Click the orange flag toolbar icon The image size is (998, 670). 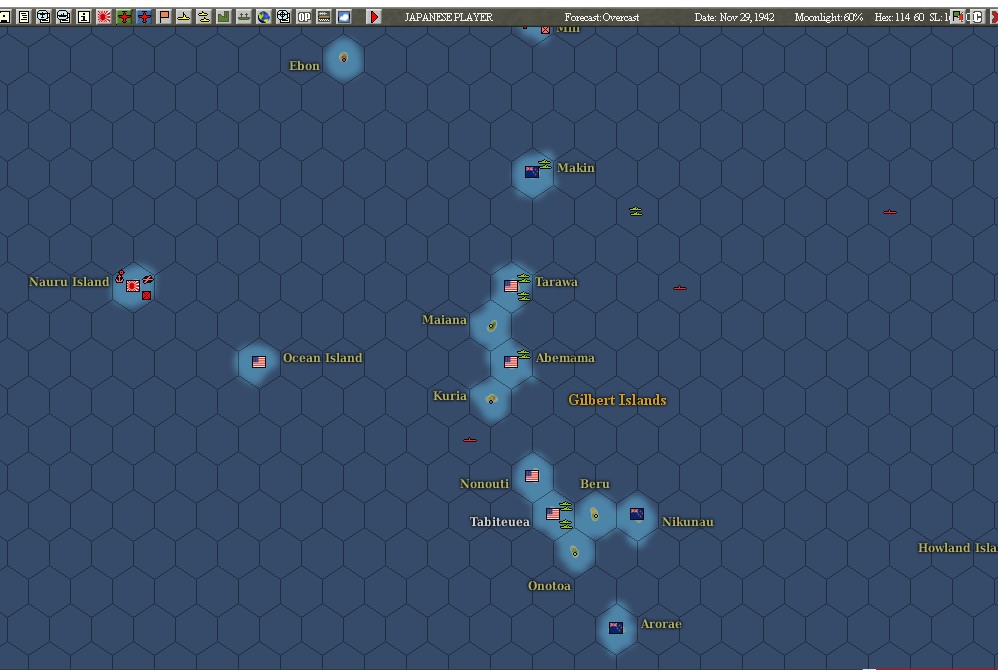[x=164, y=17]
